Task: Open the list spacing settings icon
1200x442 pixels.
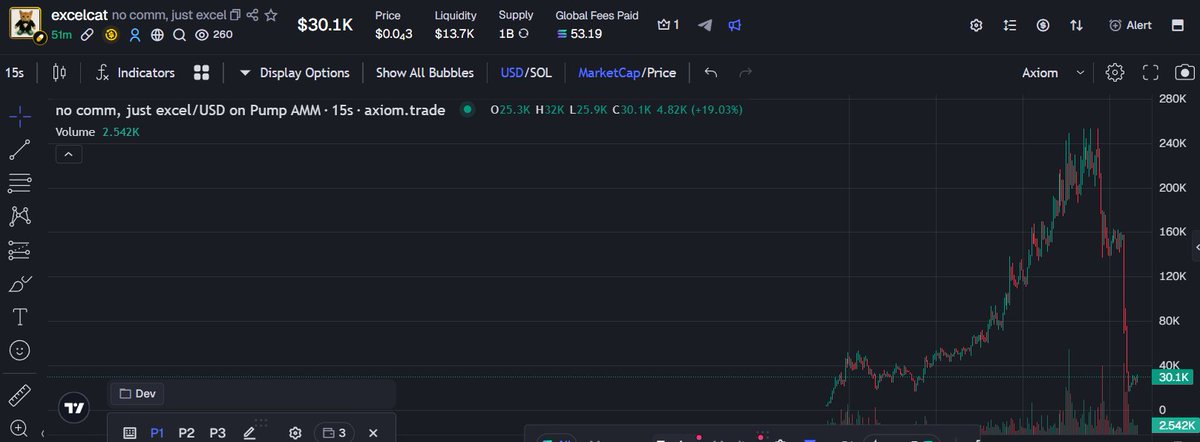Action: tap(1010, 25)
